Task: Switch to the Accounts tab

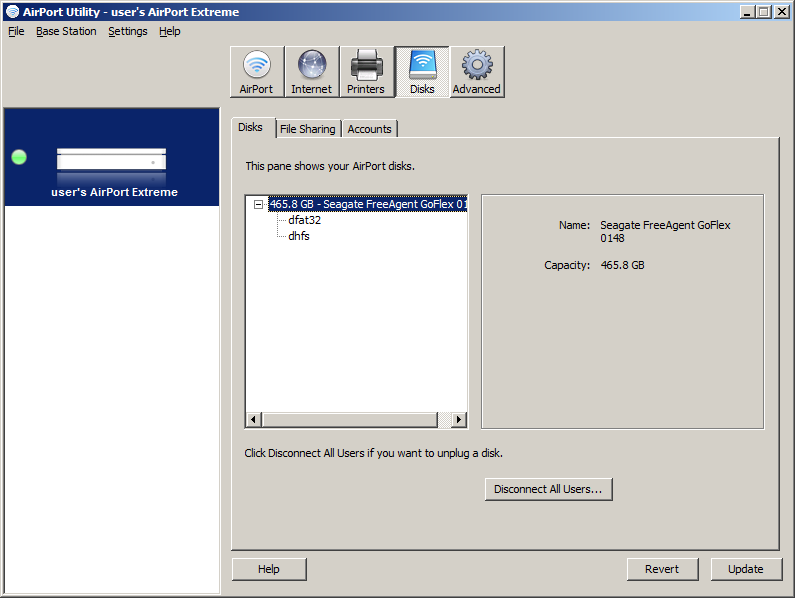Action: 369,129
